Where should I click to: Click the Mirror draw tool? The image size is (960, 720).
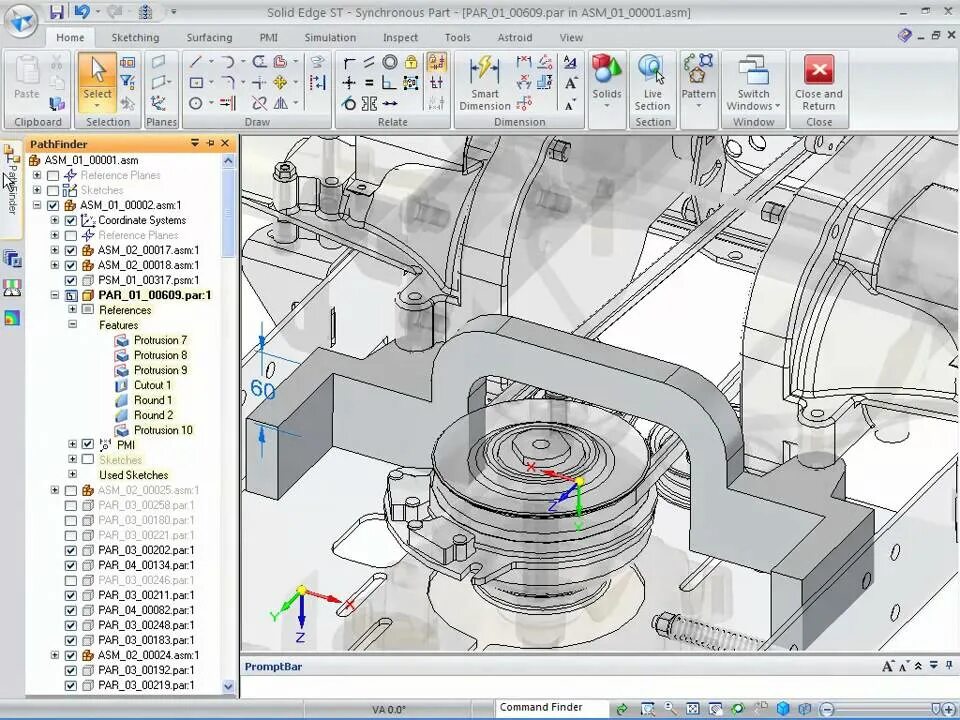(280, 103)
